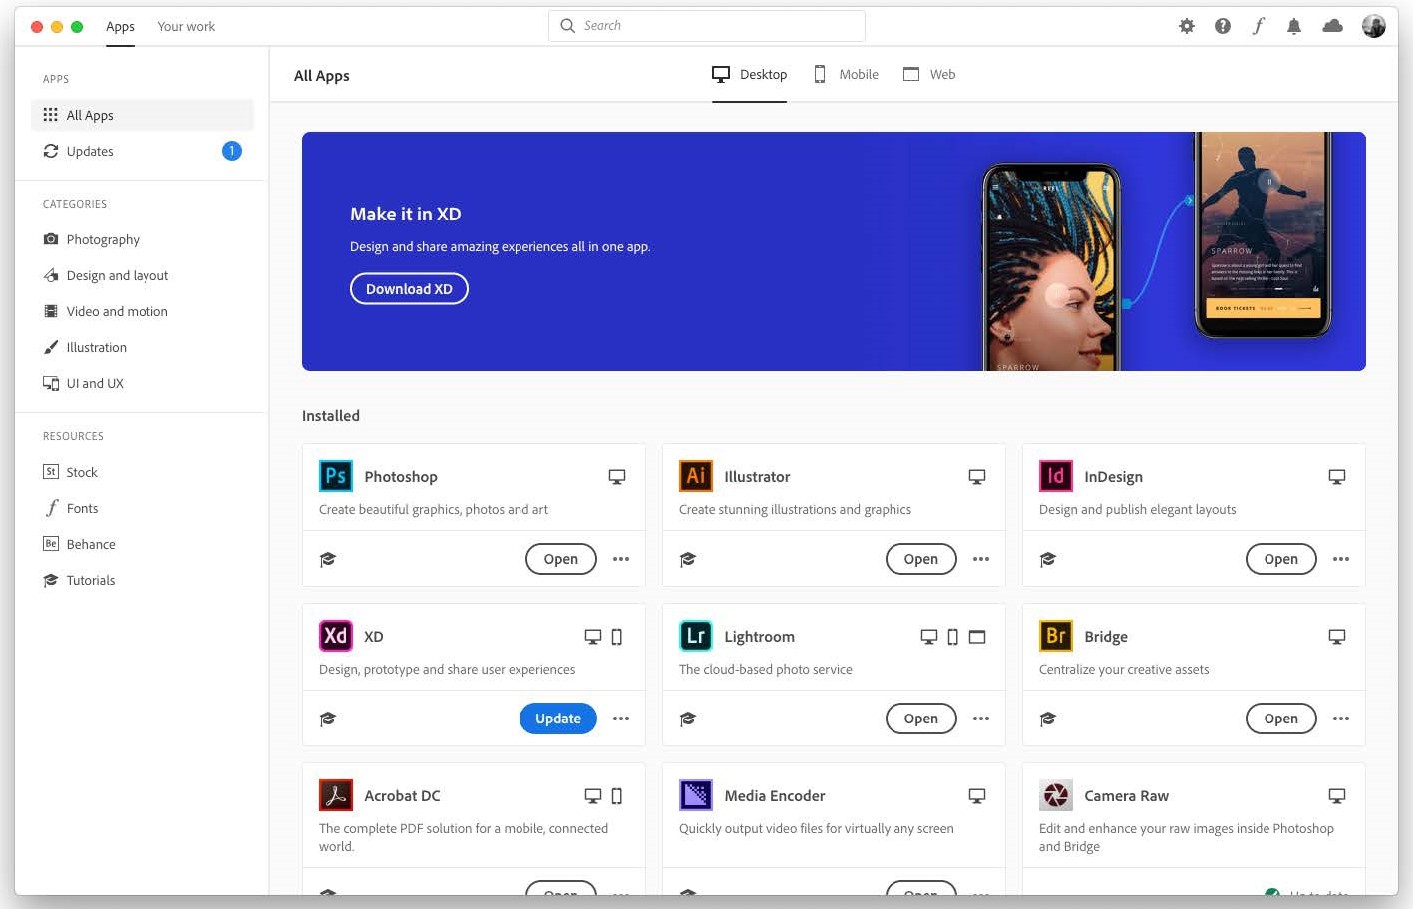Select All Apps in sidebar

click(142, 115)
